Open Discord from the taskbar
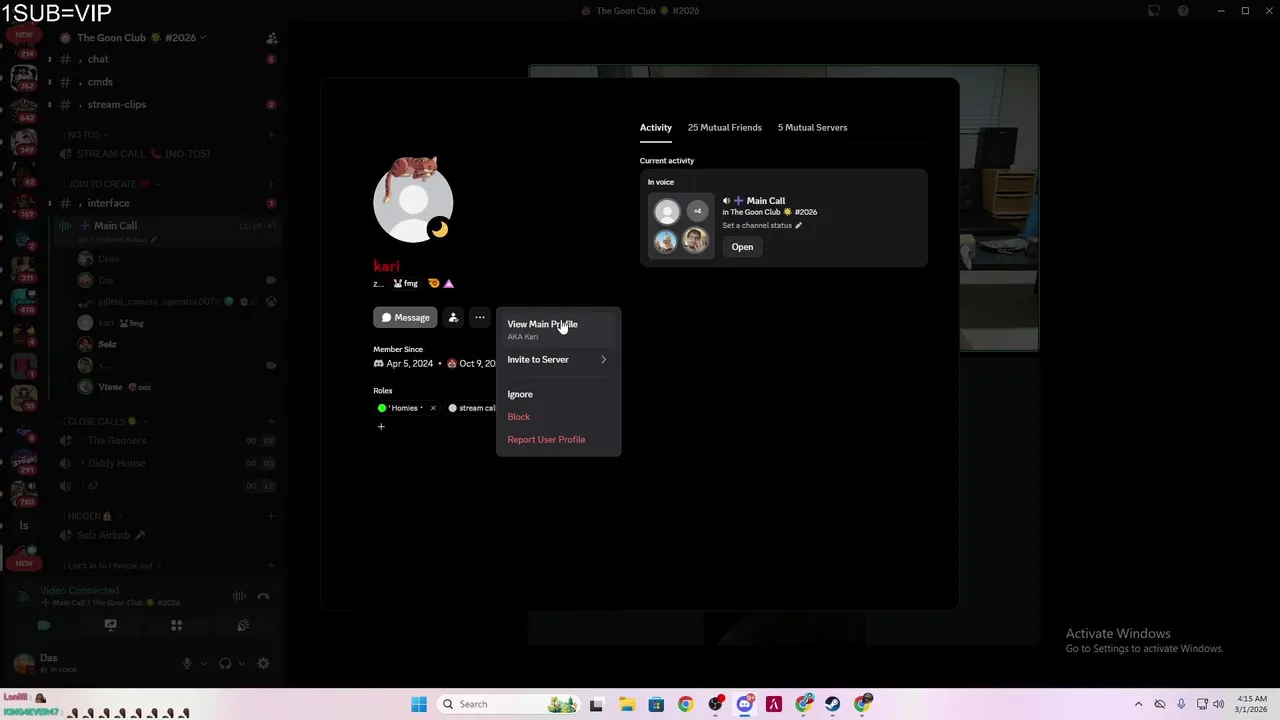The width and height of the screenshot is (1280, 720). (x=745, y=704)
